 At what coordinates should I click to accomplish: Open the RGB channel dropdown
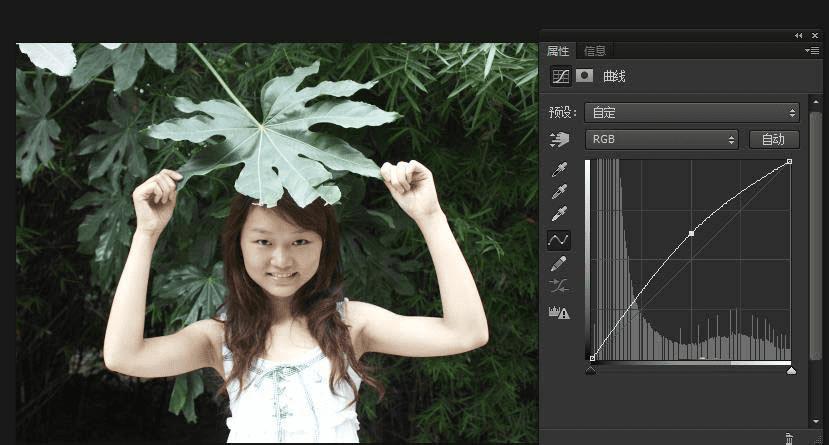click(x=663, y=140)
